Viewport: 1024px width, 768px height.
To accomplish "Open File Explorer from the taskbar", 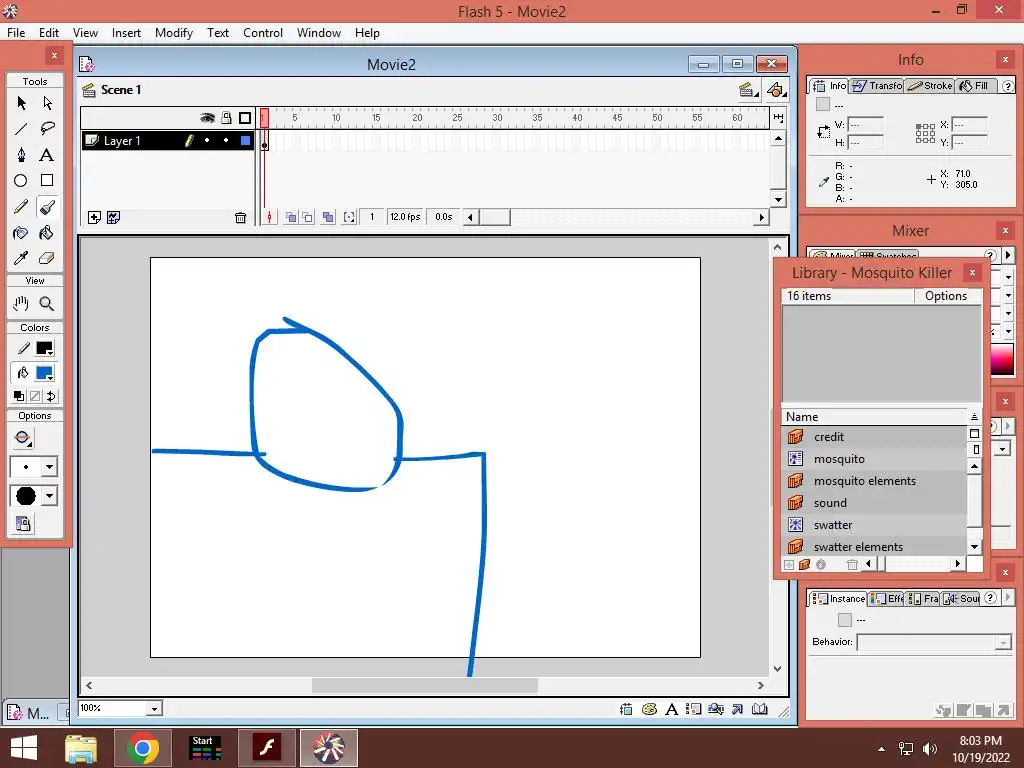I will pyautogui.click(x=81, y=748).
